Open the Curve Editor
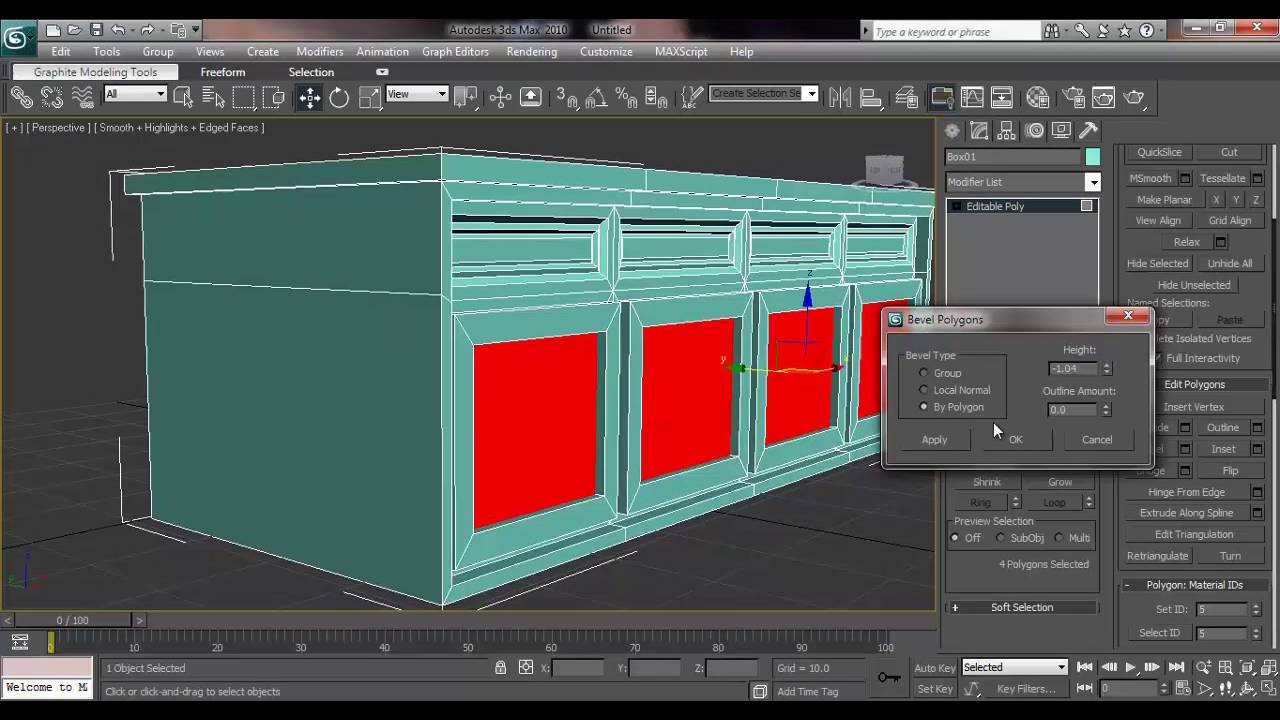 [971, 97]
